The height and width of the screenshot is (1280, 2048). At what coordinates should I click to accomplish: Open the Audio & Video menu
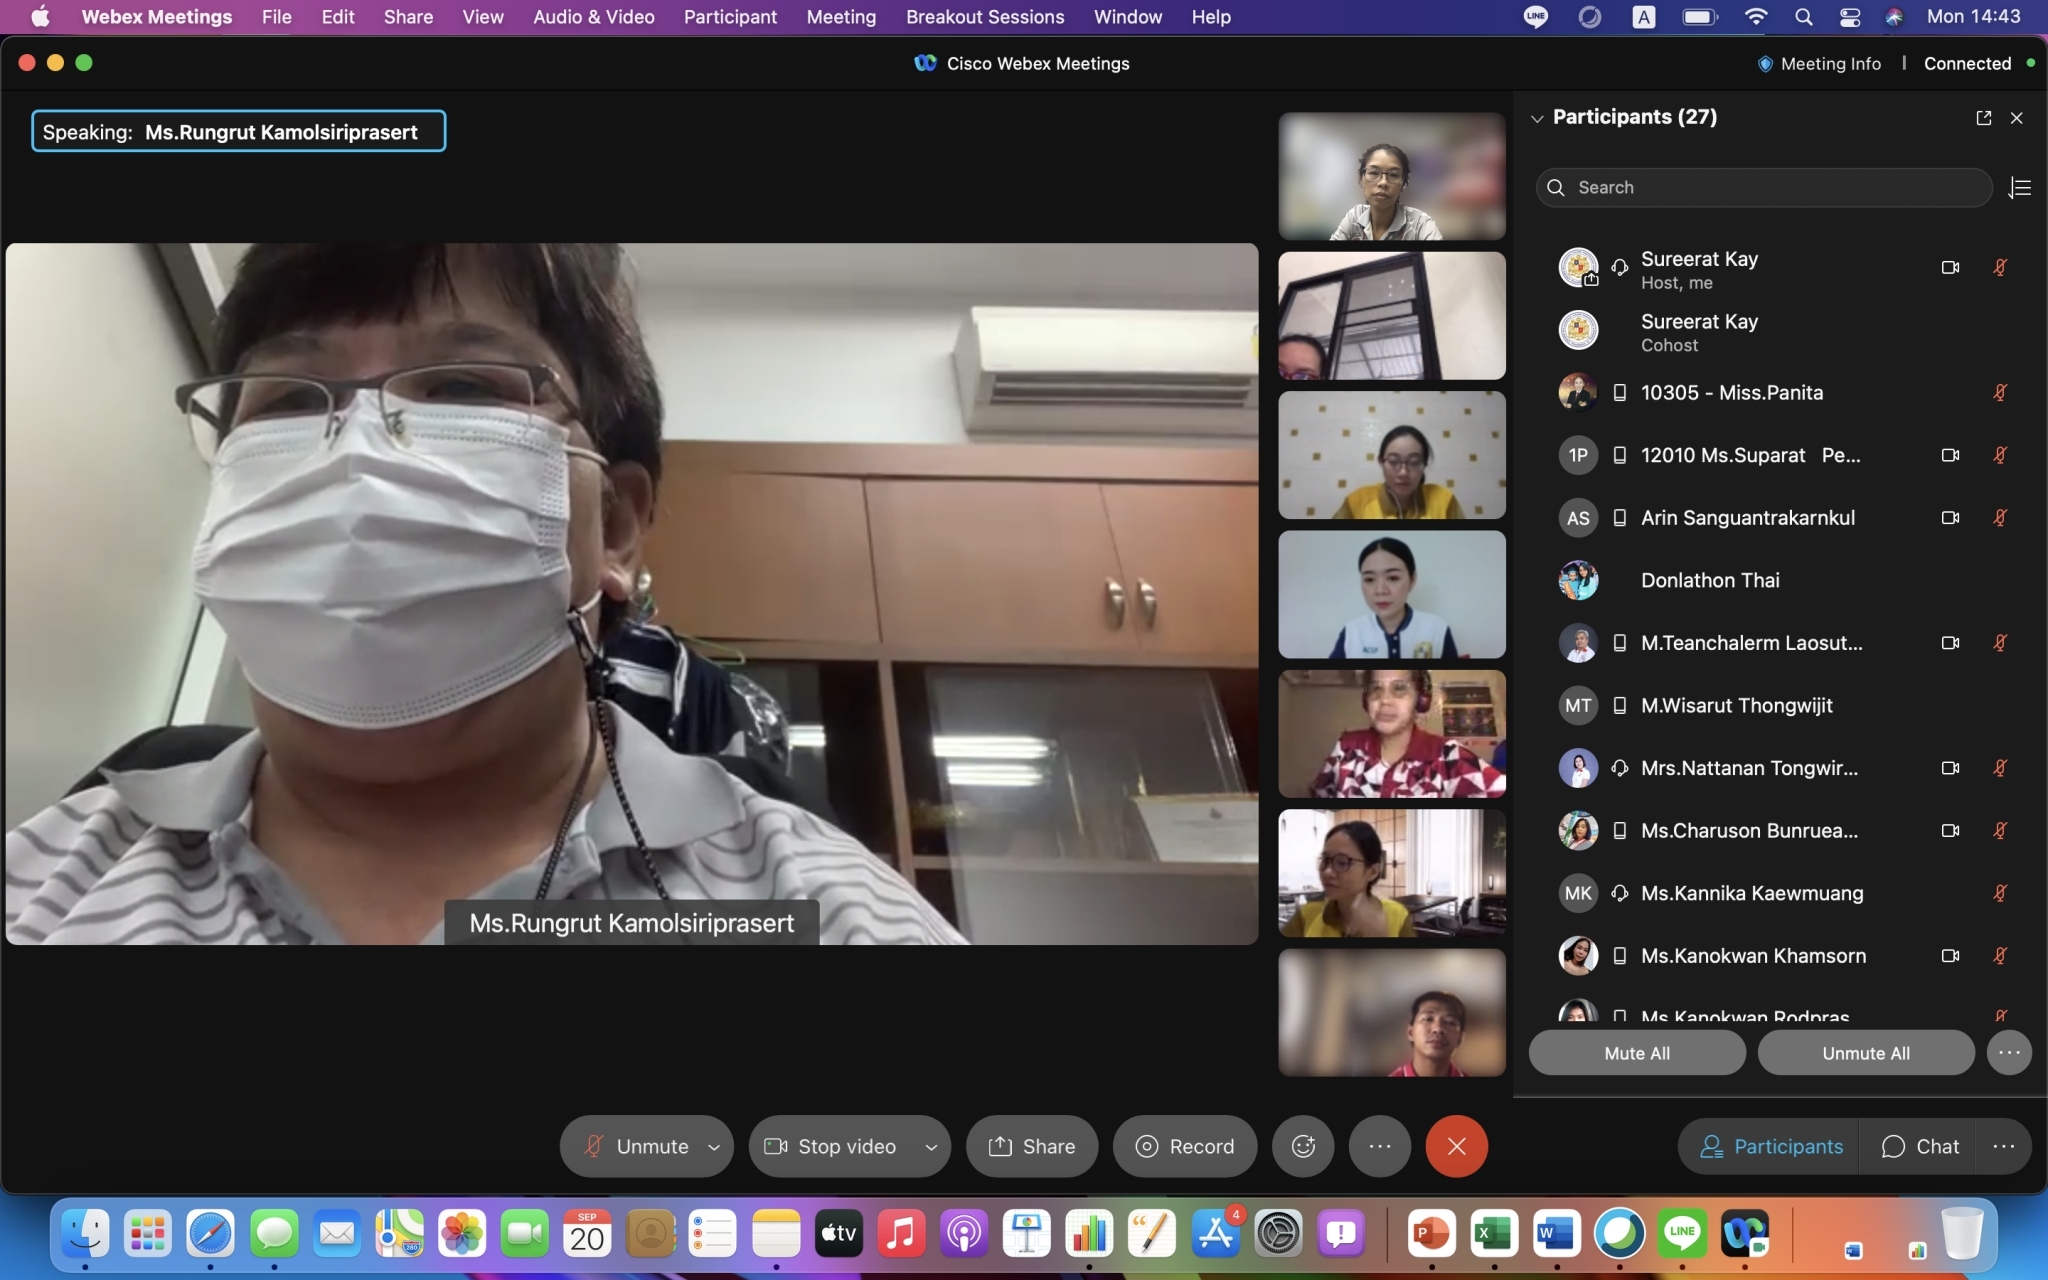pos(594,17)
